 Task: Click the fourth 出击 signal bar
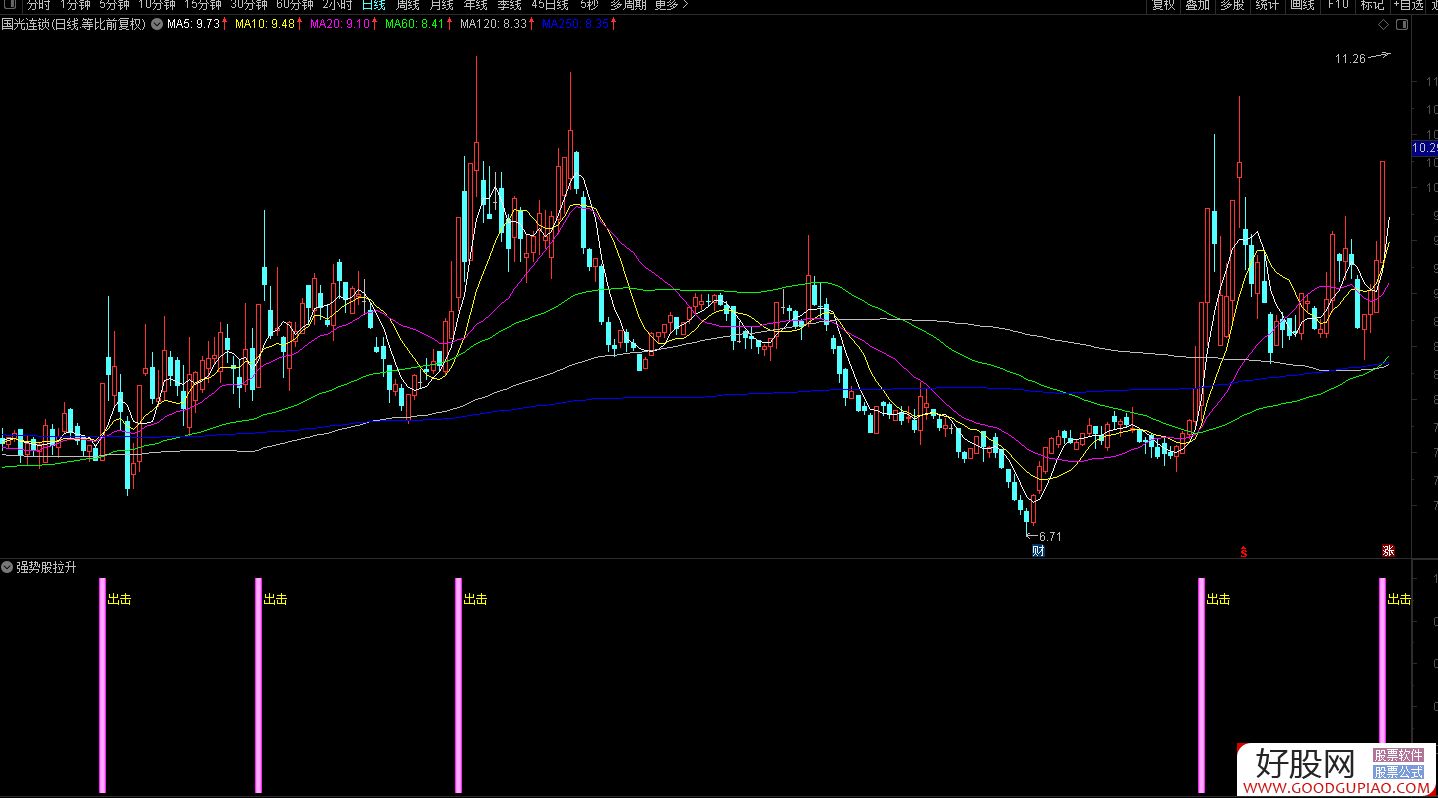coord(1202,685)
